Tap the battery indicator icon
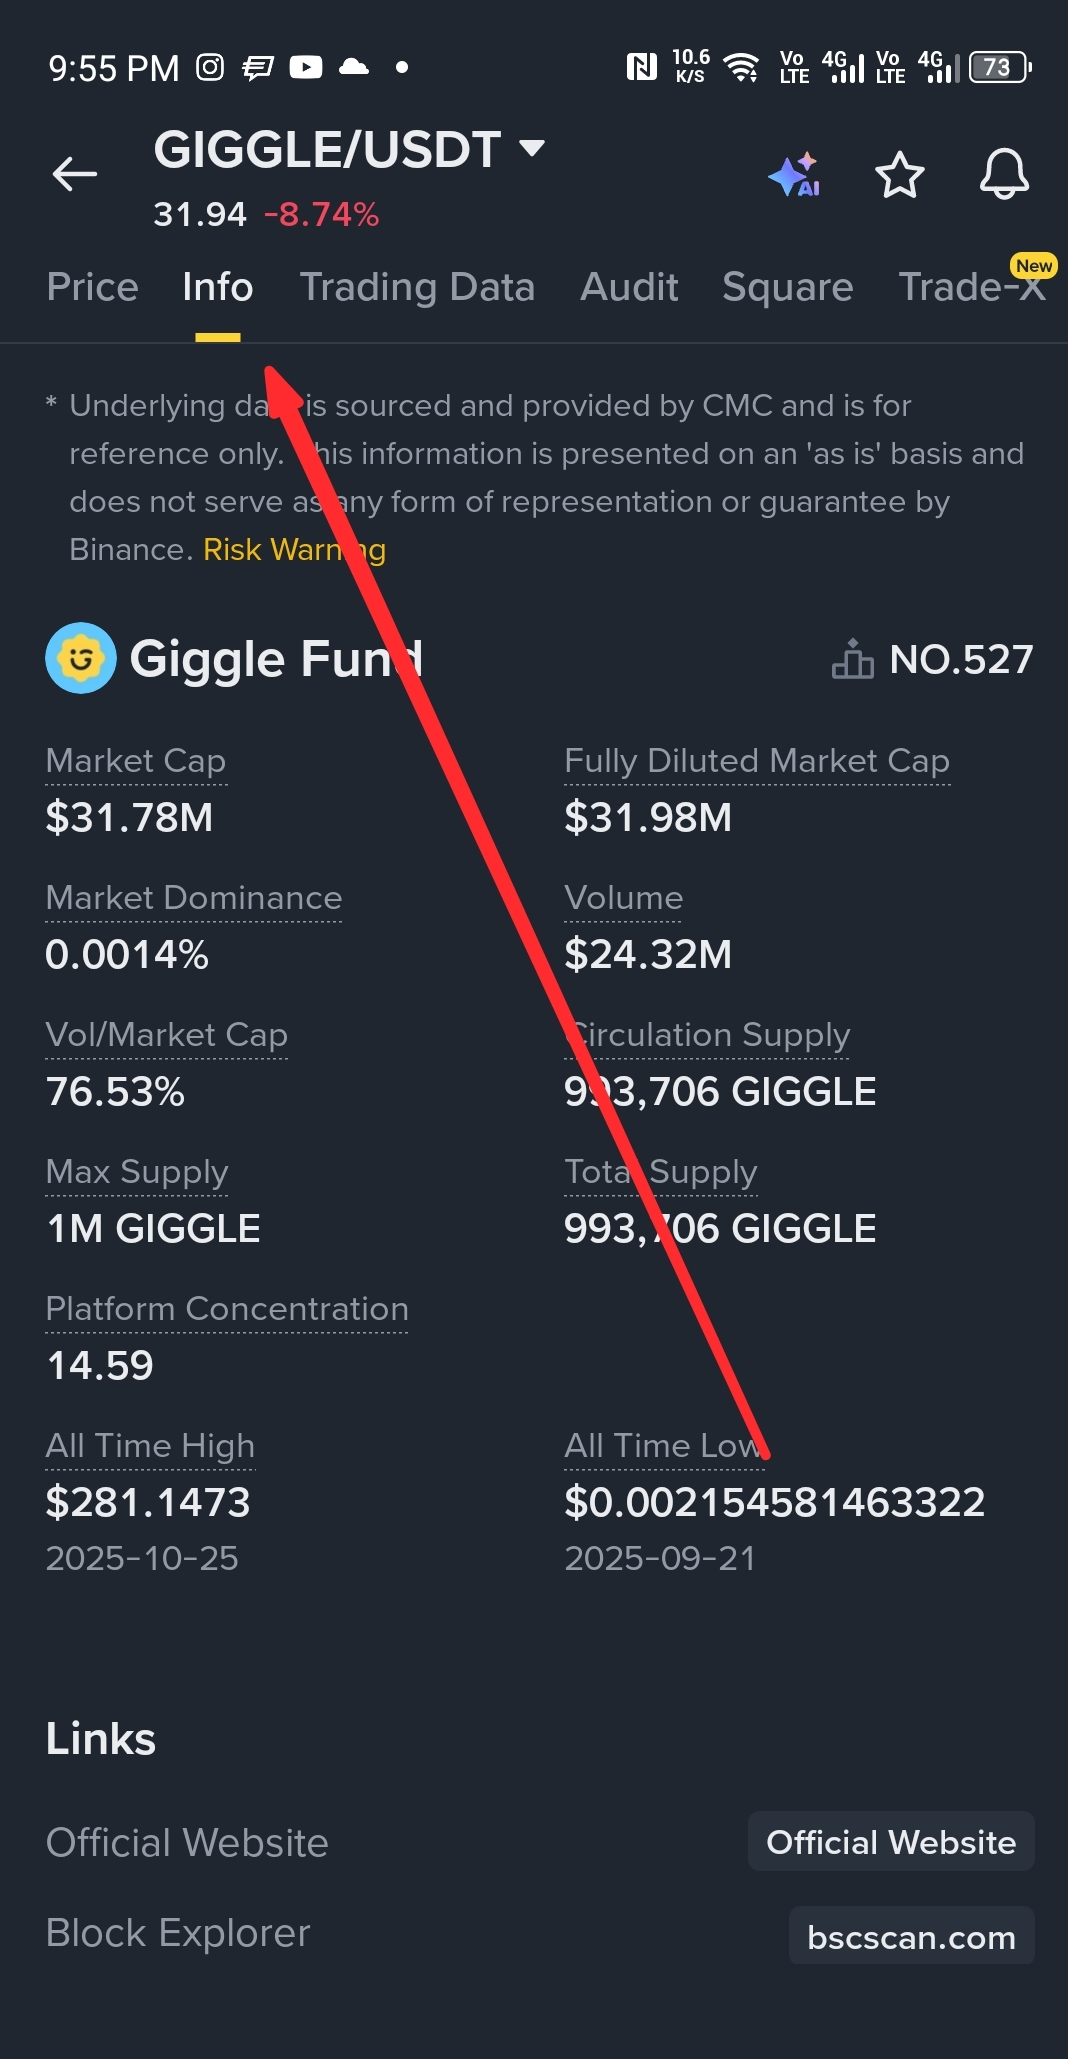This screenshot has width=1068, height=2059. point(999,68)
